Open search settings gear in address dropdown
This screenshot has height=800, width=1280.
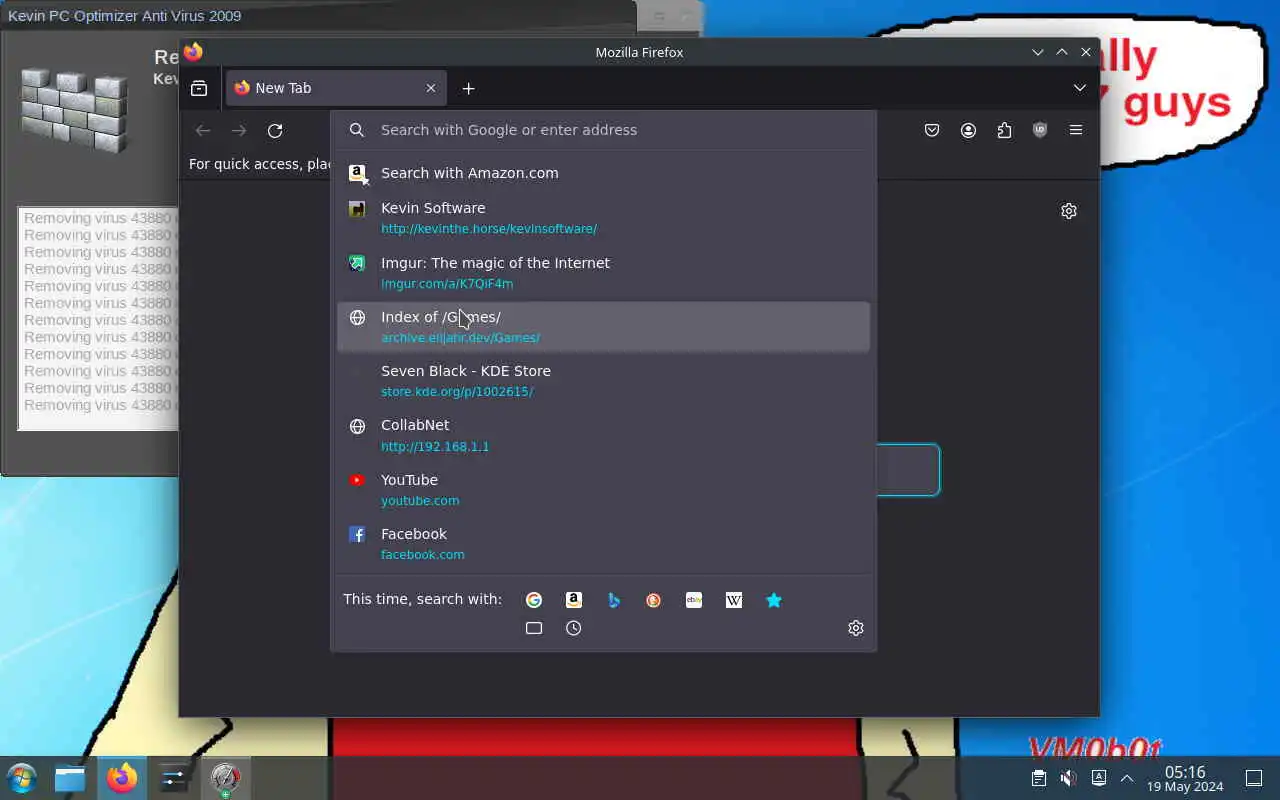pyautogui.click(x=856, y=628)
